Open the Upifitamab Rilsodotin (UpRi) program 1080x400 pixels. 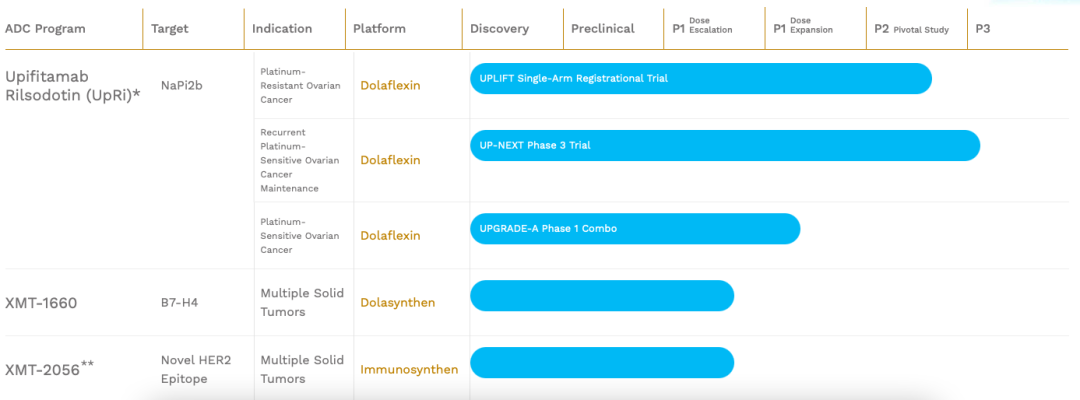(72, 85)
